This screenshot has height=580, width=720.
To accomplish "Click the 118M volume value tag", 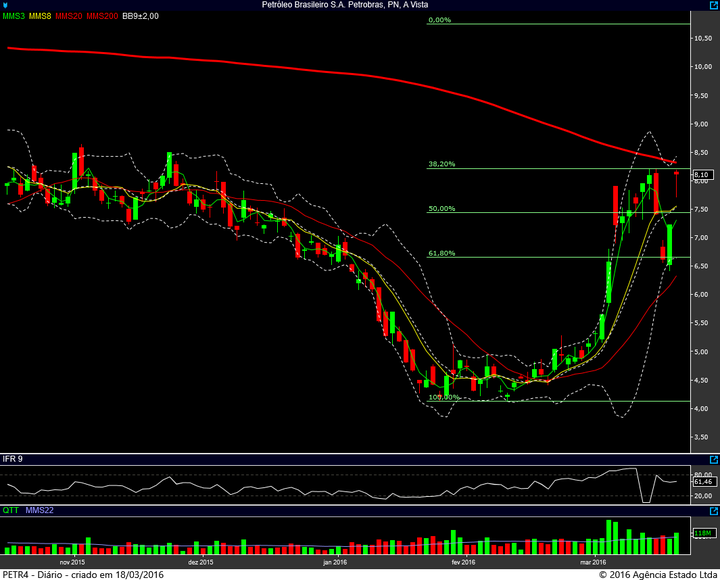I will (703, 533).
